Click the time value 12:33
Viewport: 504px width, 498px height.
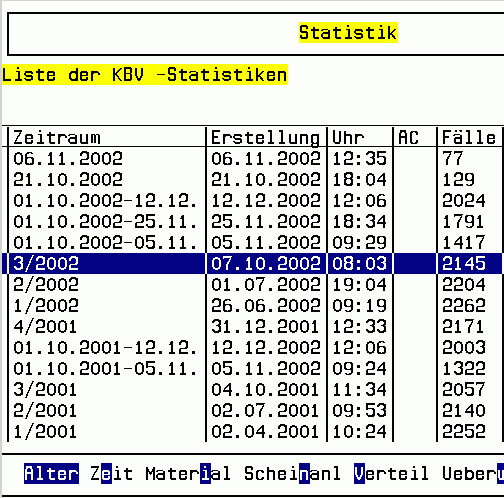click(x=360, y=326)
